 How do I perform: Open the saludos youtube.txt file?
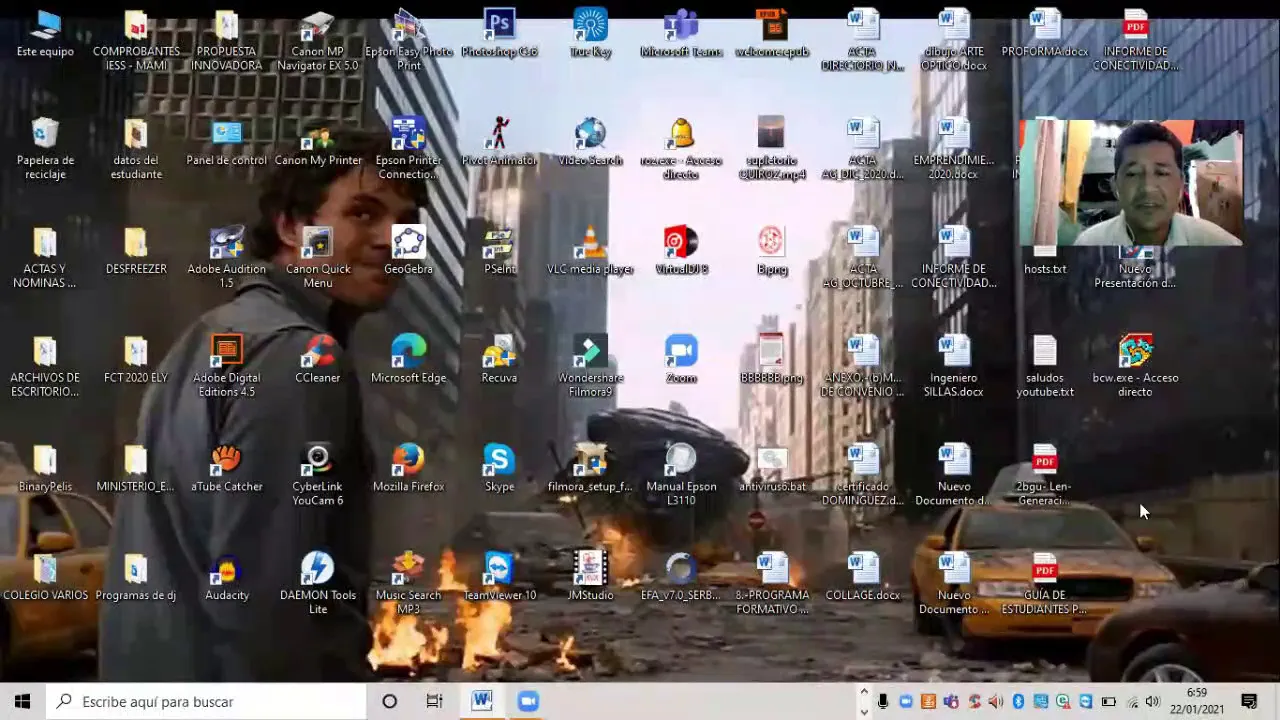[x=1045, y=367]
